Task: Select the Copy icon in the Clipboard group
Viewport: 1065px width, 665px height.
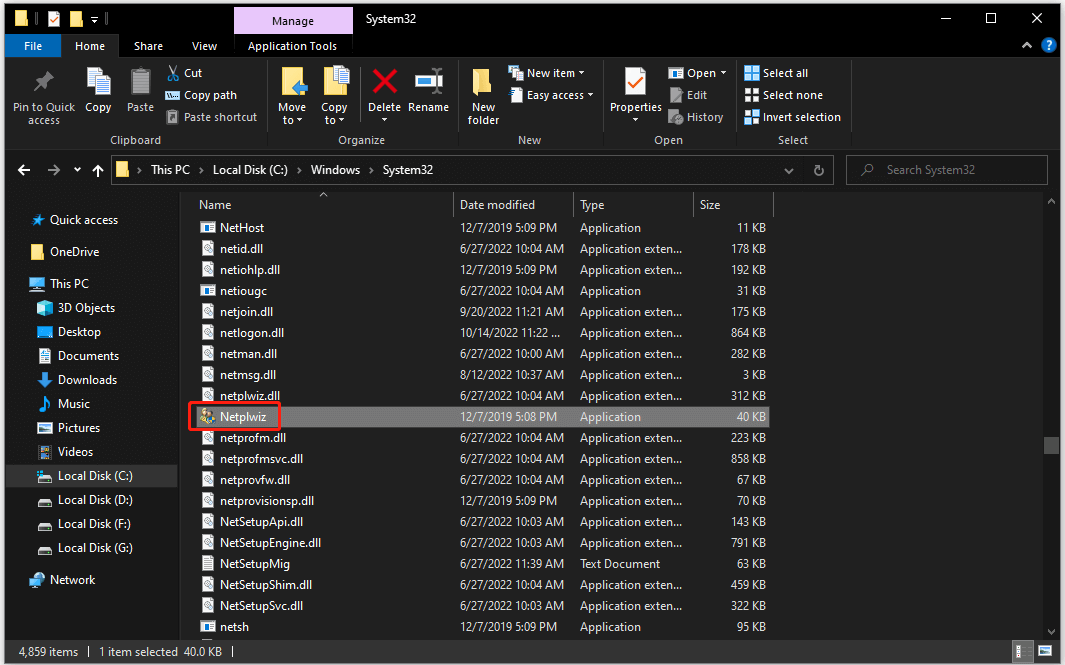Action: pos(97,90)
